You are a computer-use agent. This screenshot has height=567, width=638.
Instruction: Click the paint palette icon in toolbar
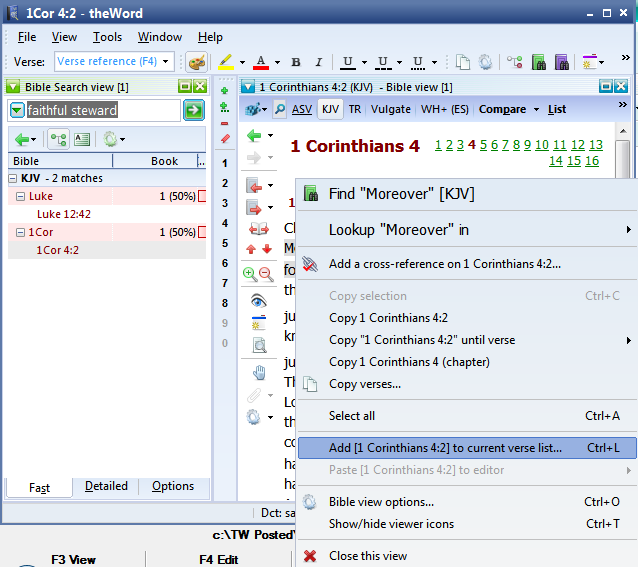[197, 62]
